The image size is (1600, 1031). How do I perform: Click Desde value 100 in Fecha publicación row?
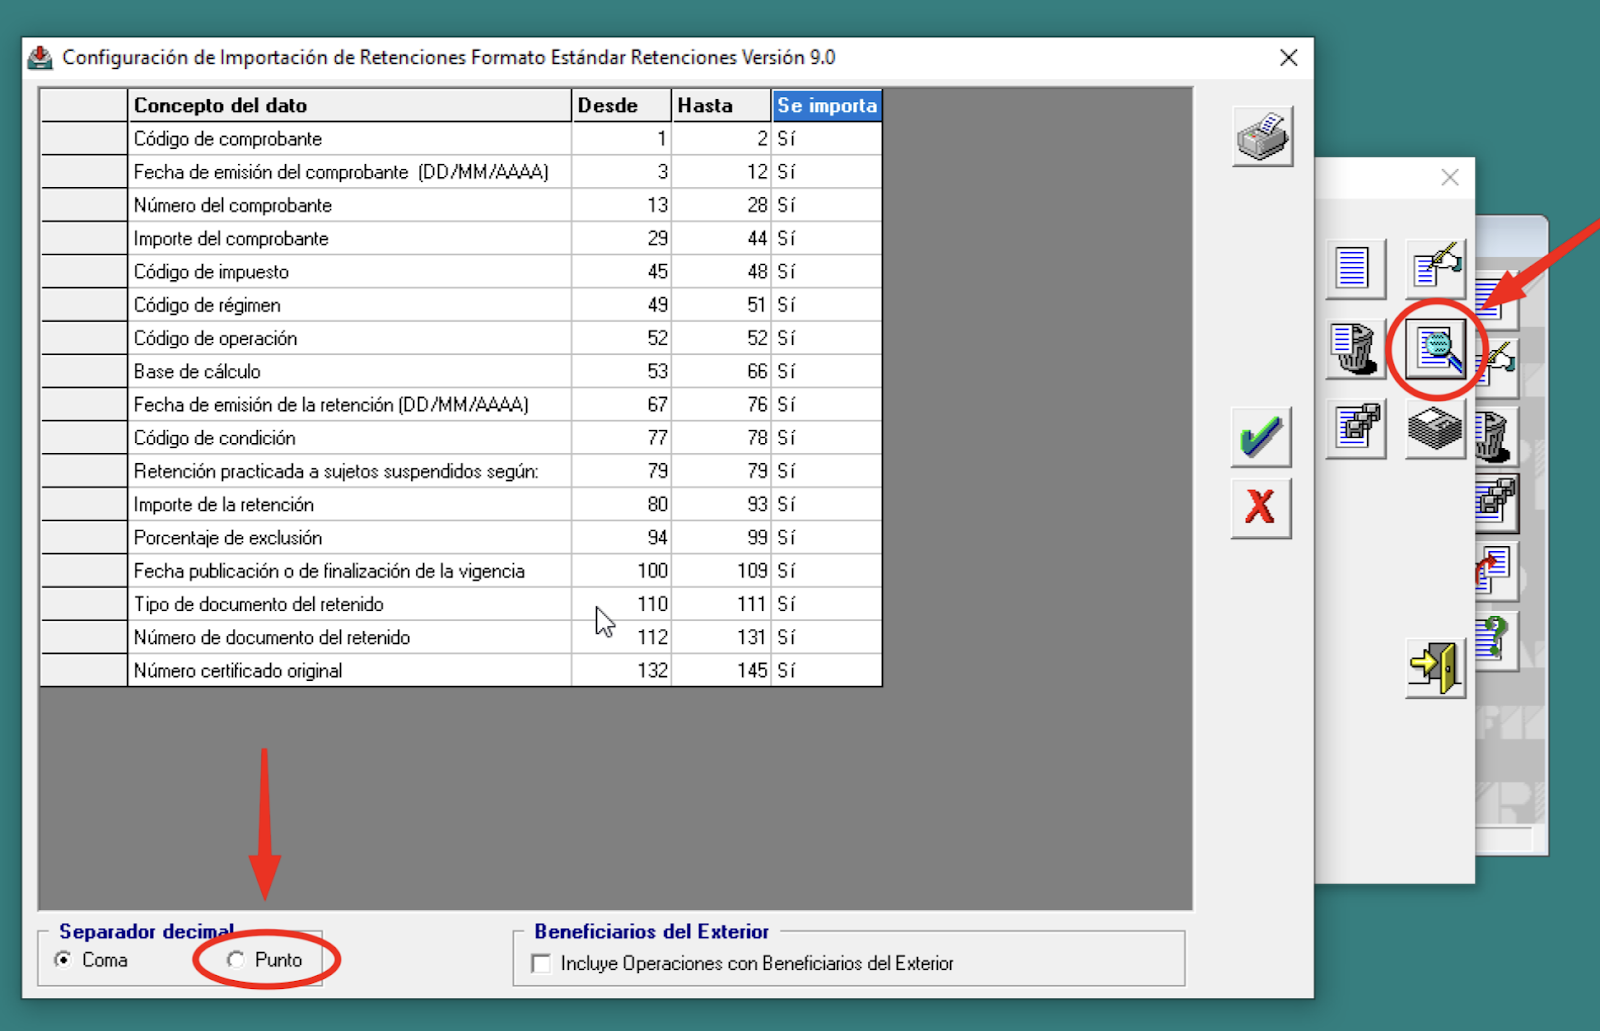(x=621, y=571)
